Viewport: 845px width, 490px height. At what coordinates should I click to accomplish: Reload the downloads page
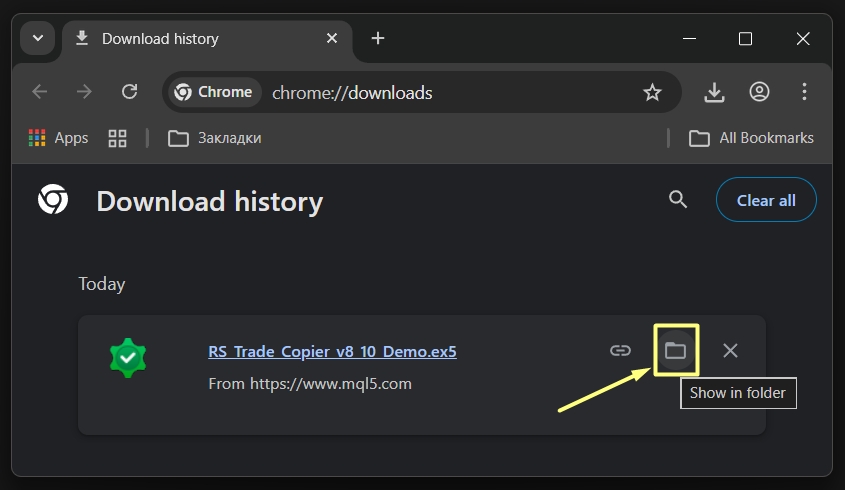coord(129,92)
